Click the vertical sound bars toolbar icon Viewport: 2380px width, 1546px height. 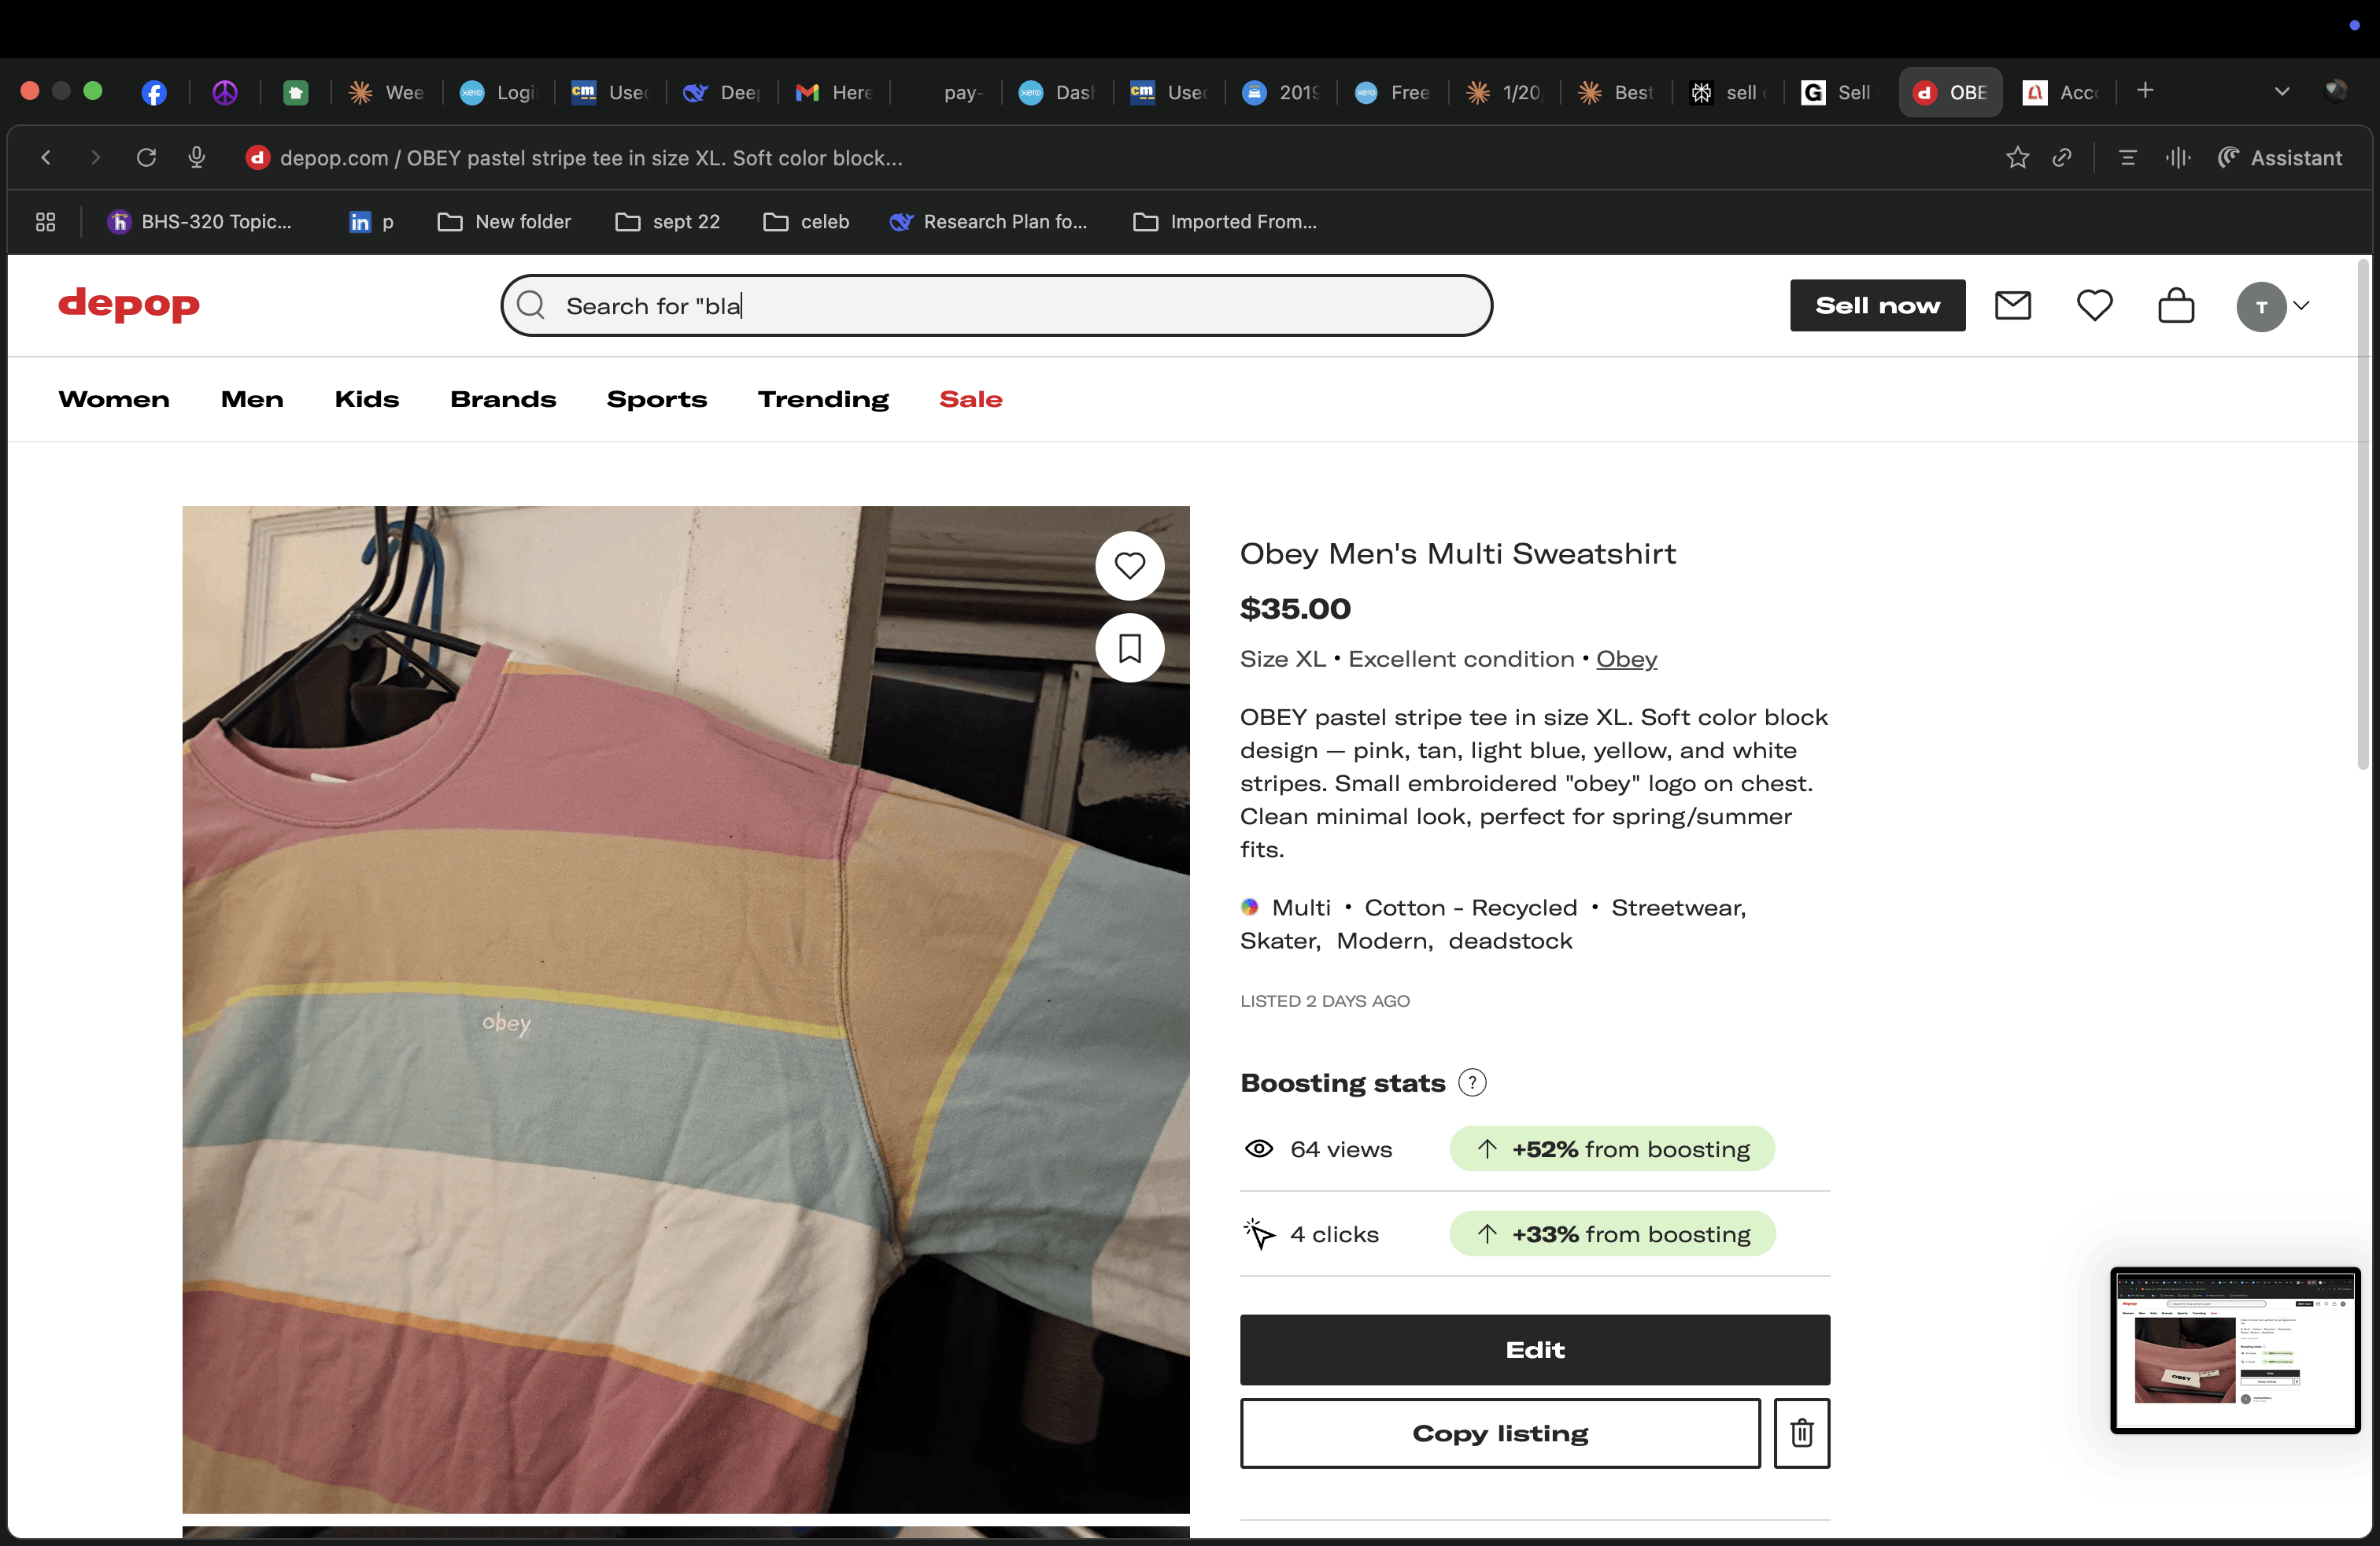pyautogui.click(x=2178, y=158)
